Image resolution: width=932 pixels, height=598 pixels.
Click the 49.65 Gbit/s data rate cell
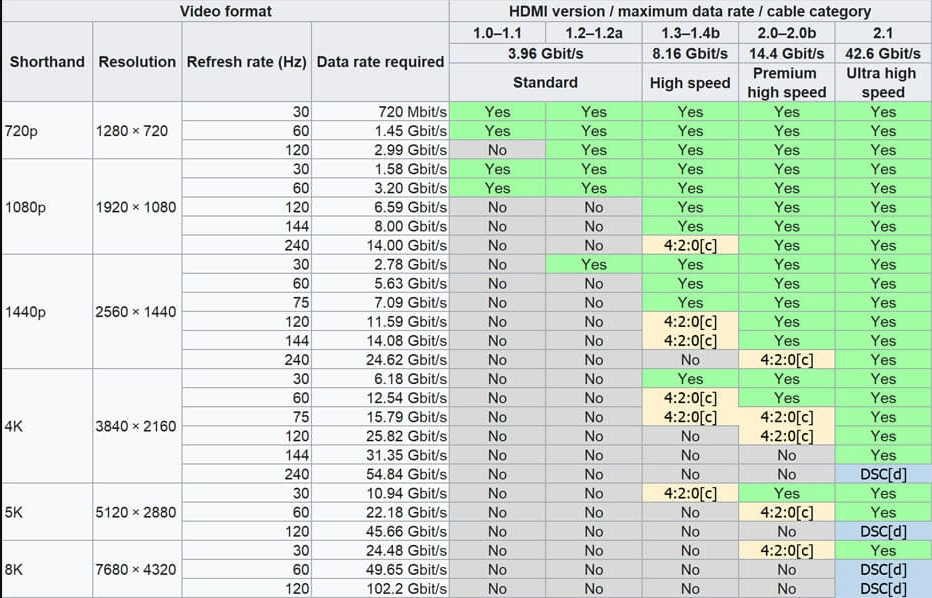click(380, 569)
